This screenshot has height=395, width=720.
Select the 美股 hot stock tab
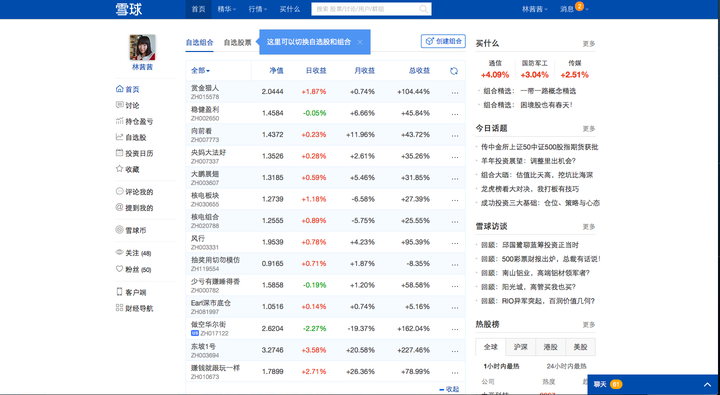click(x=580, y=347)
